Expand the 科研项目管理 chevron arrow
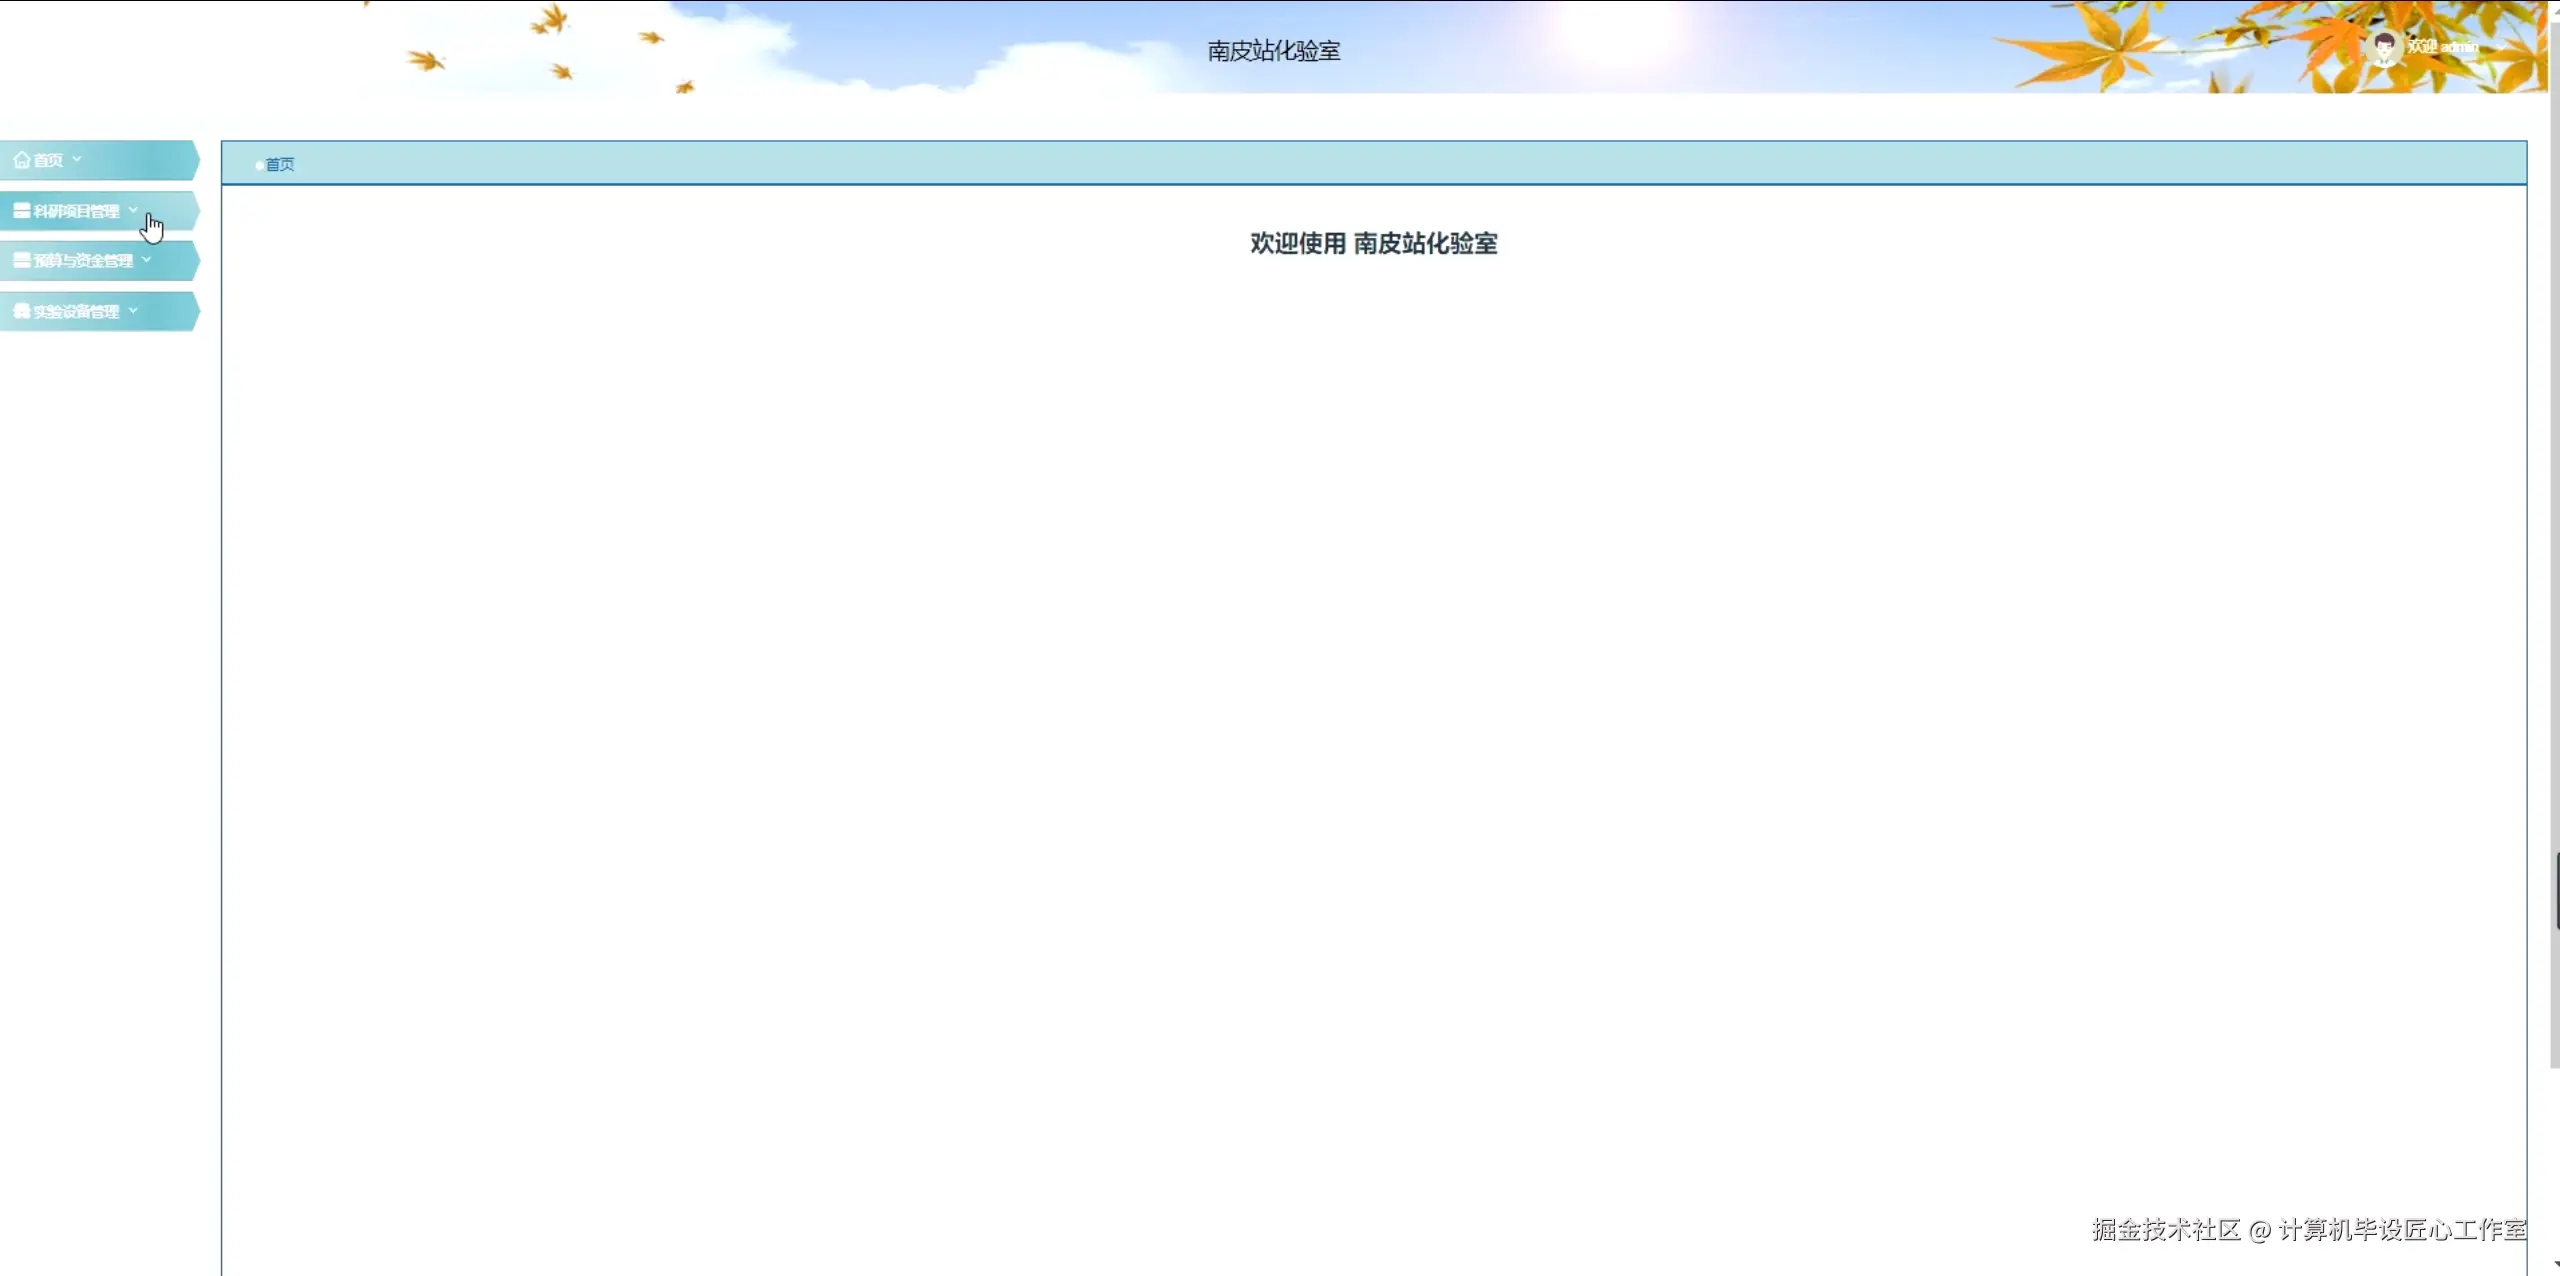The width and height of the screenshot is (2560, 1276). 133,210
